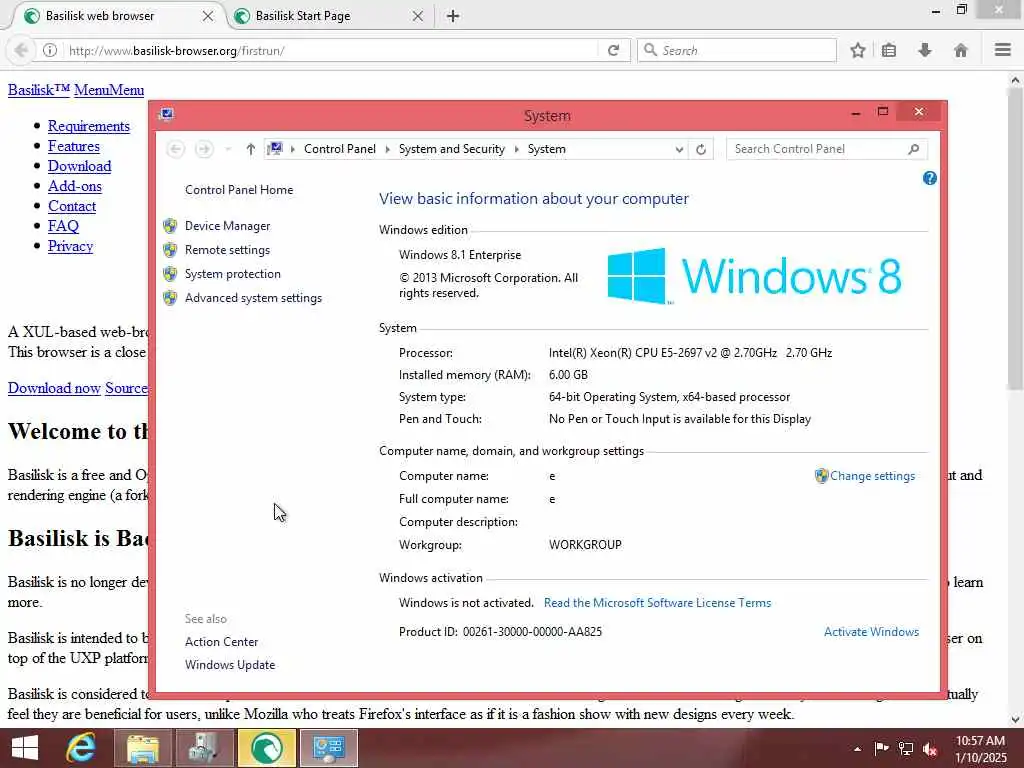Screen dimensions: 1024x768
Task: Close the Basilisk web browser tab
Action: (x=208, y=16)
